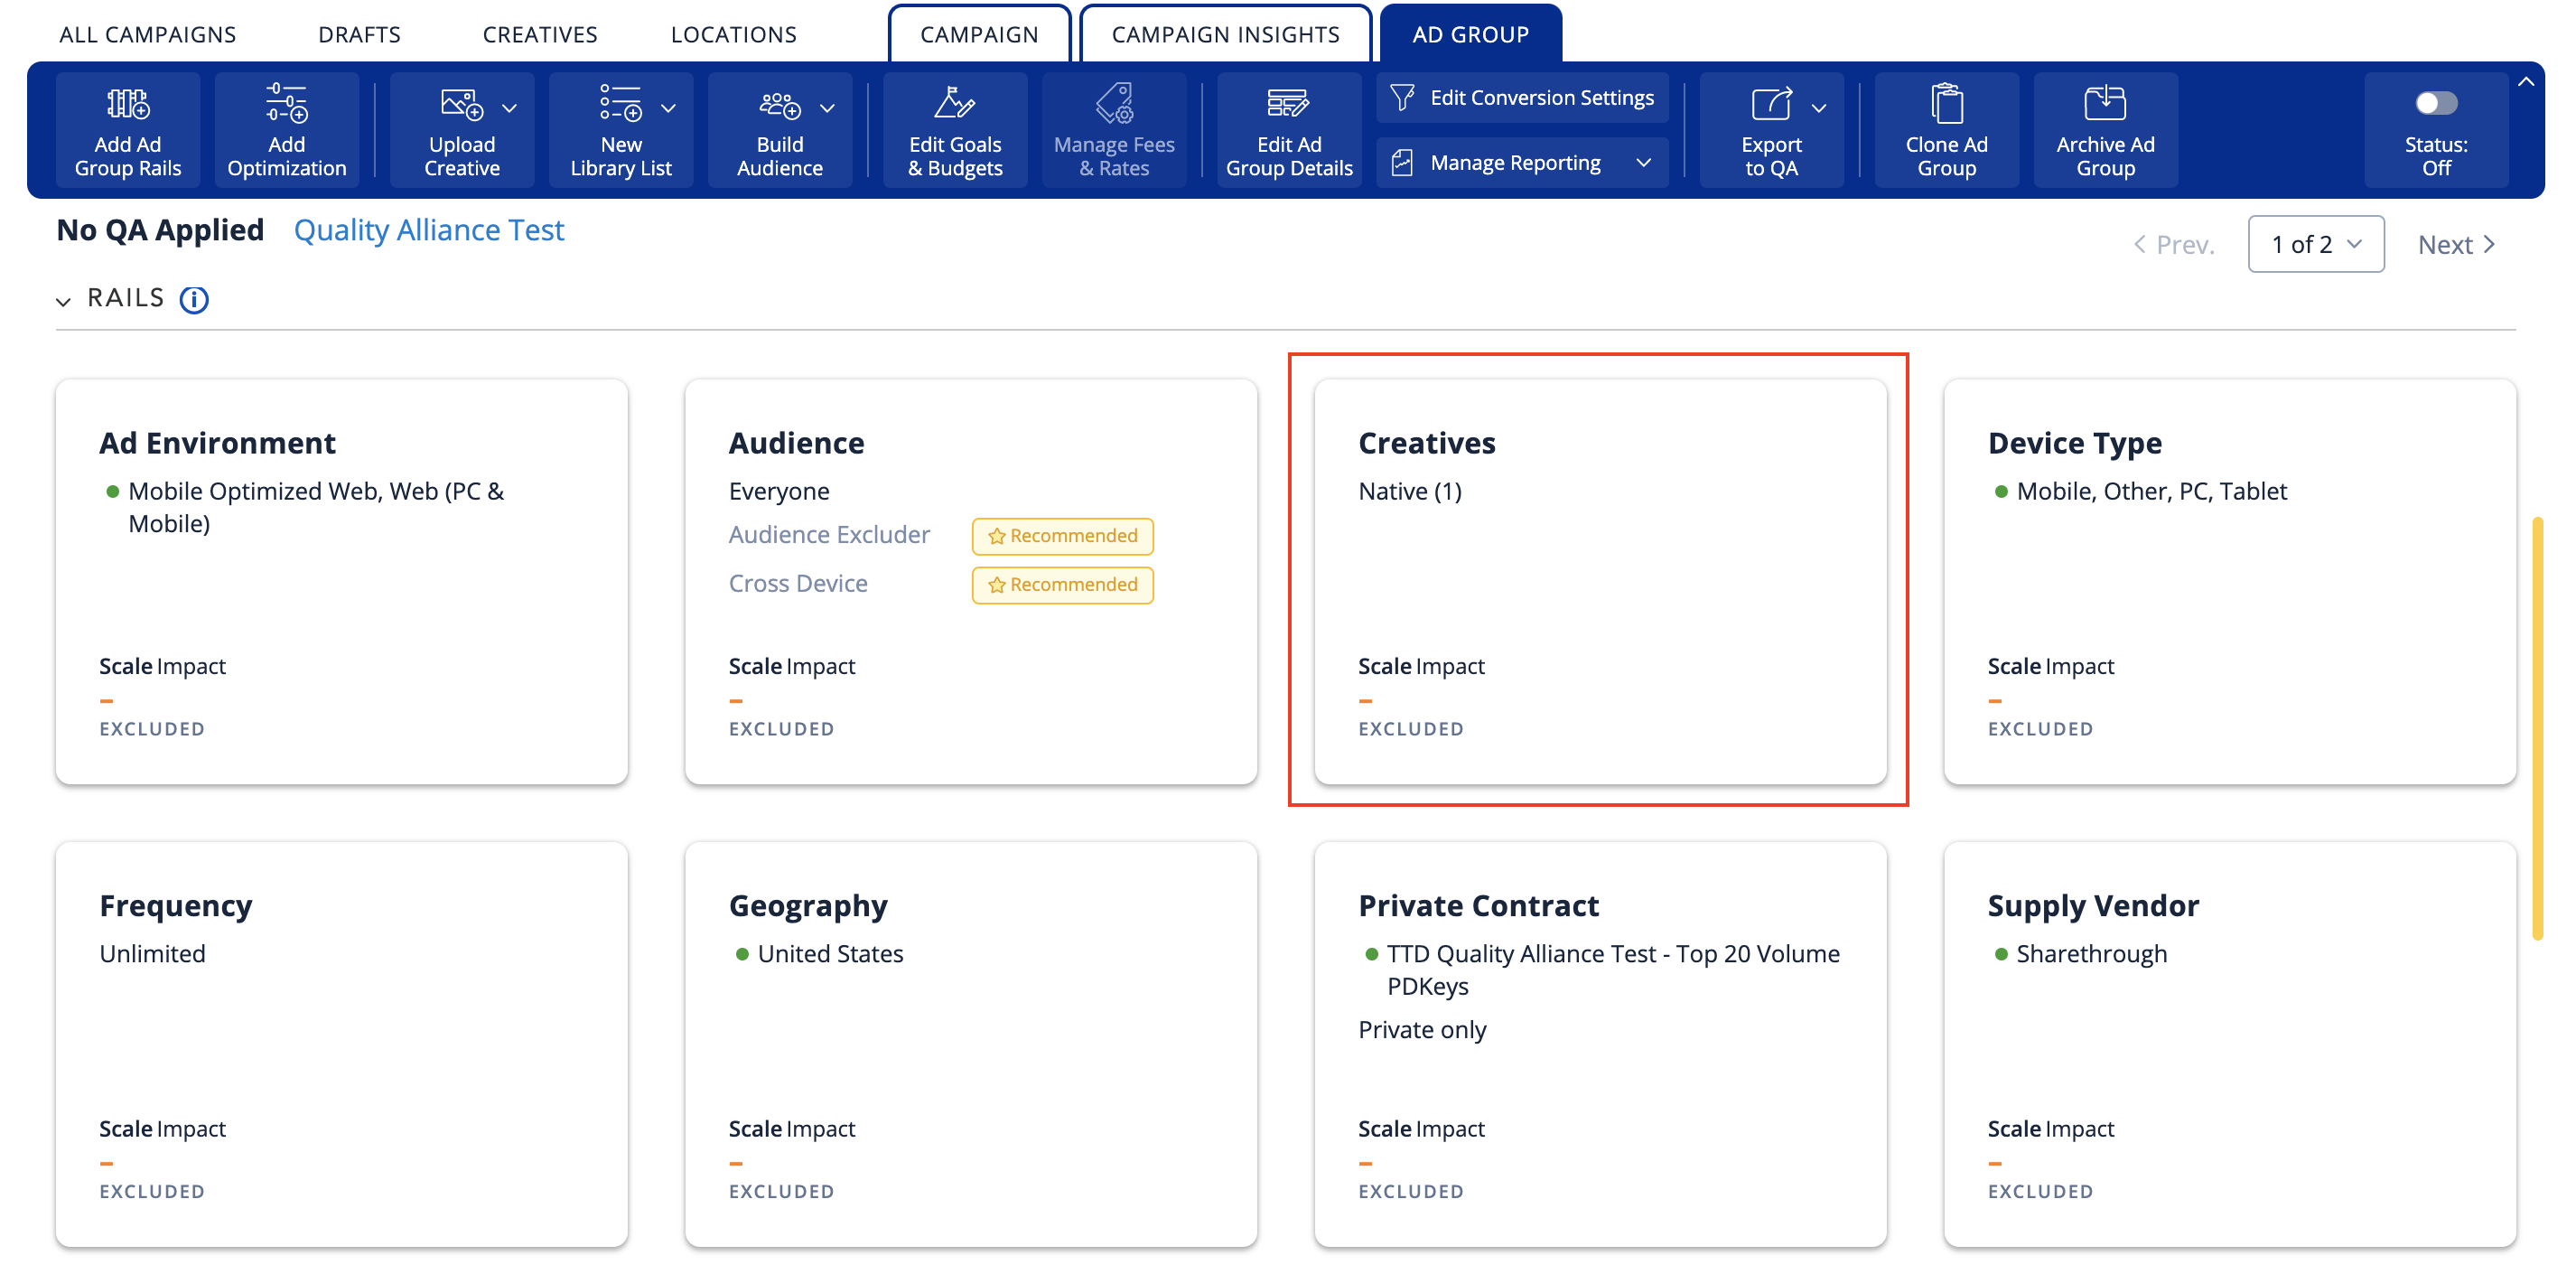
Task: Click the Manage Reporting document icon
Action: pyautogui.click(x=1402, y=162)
